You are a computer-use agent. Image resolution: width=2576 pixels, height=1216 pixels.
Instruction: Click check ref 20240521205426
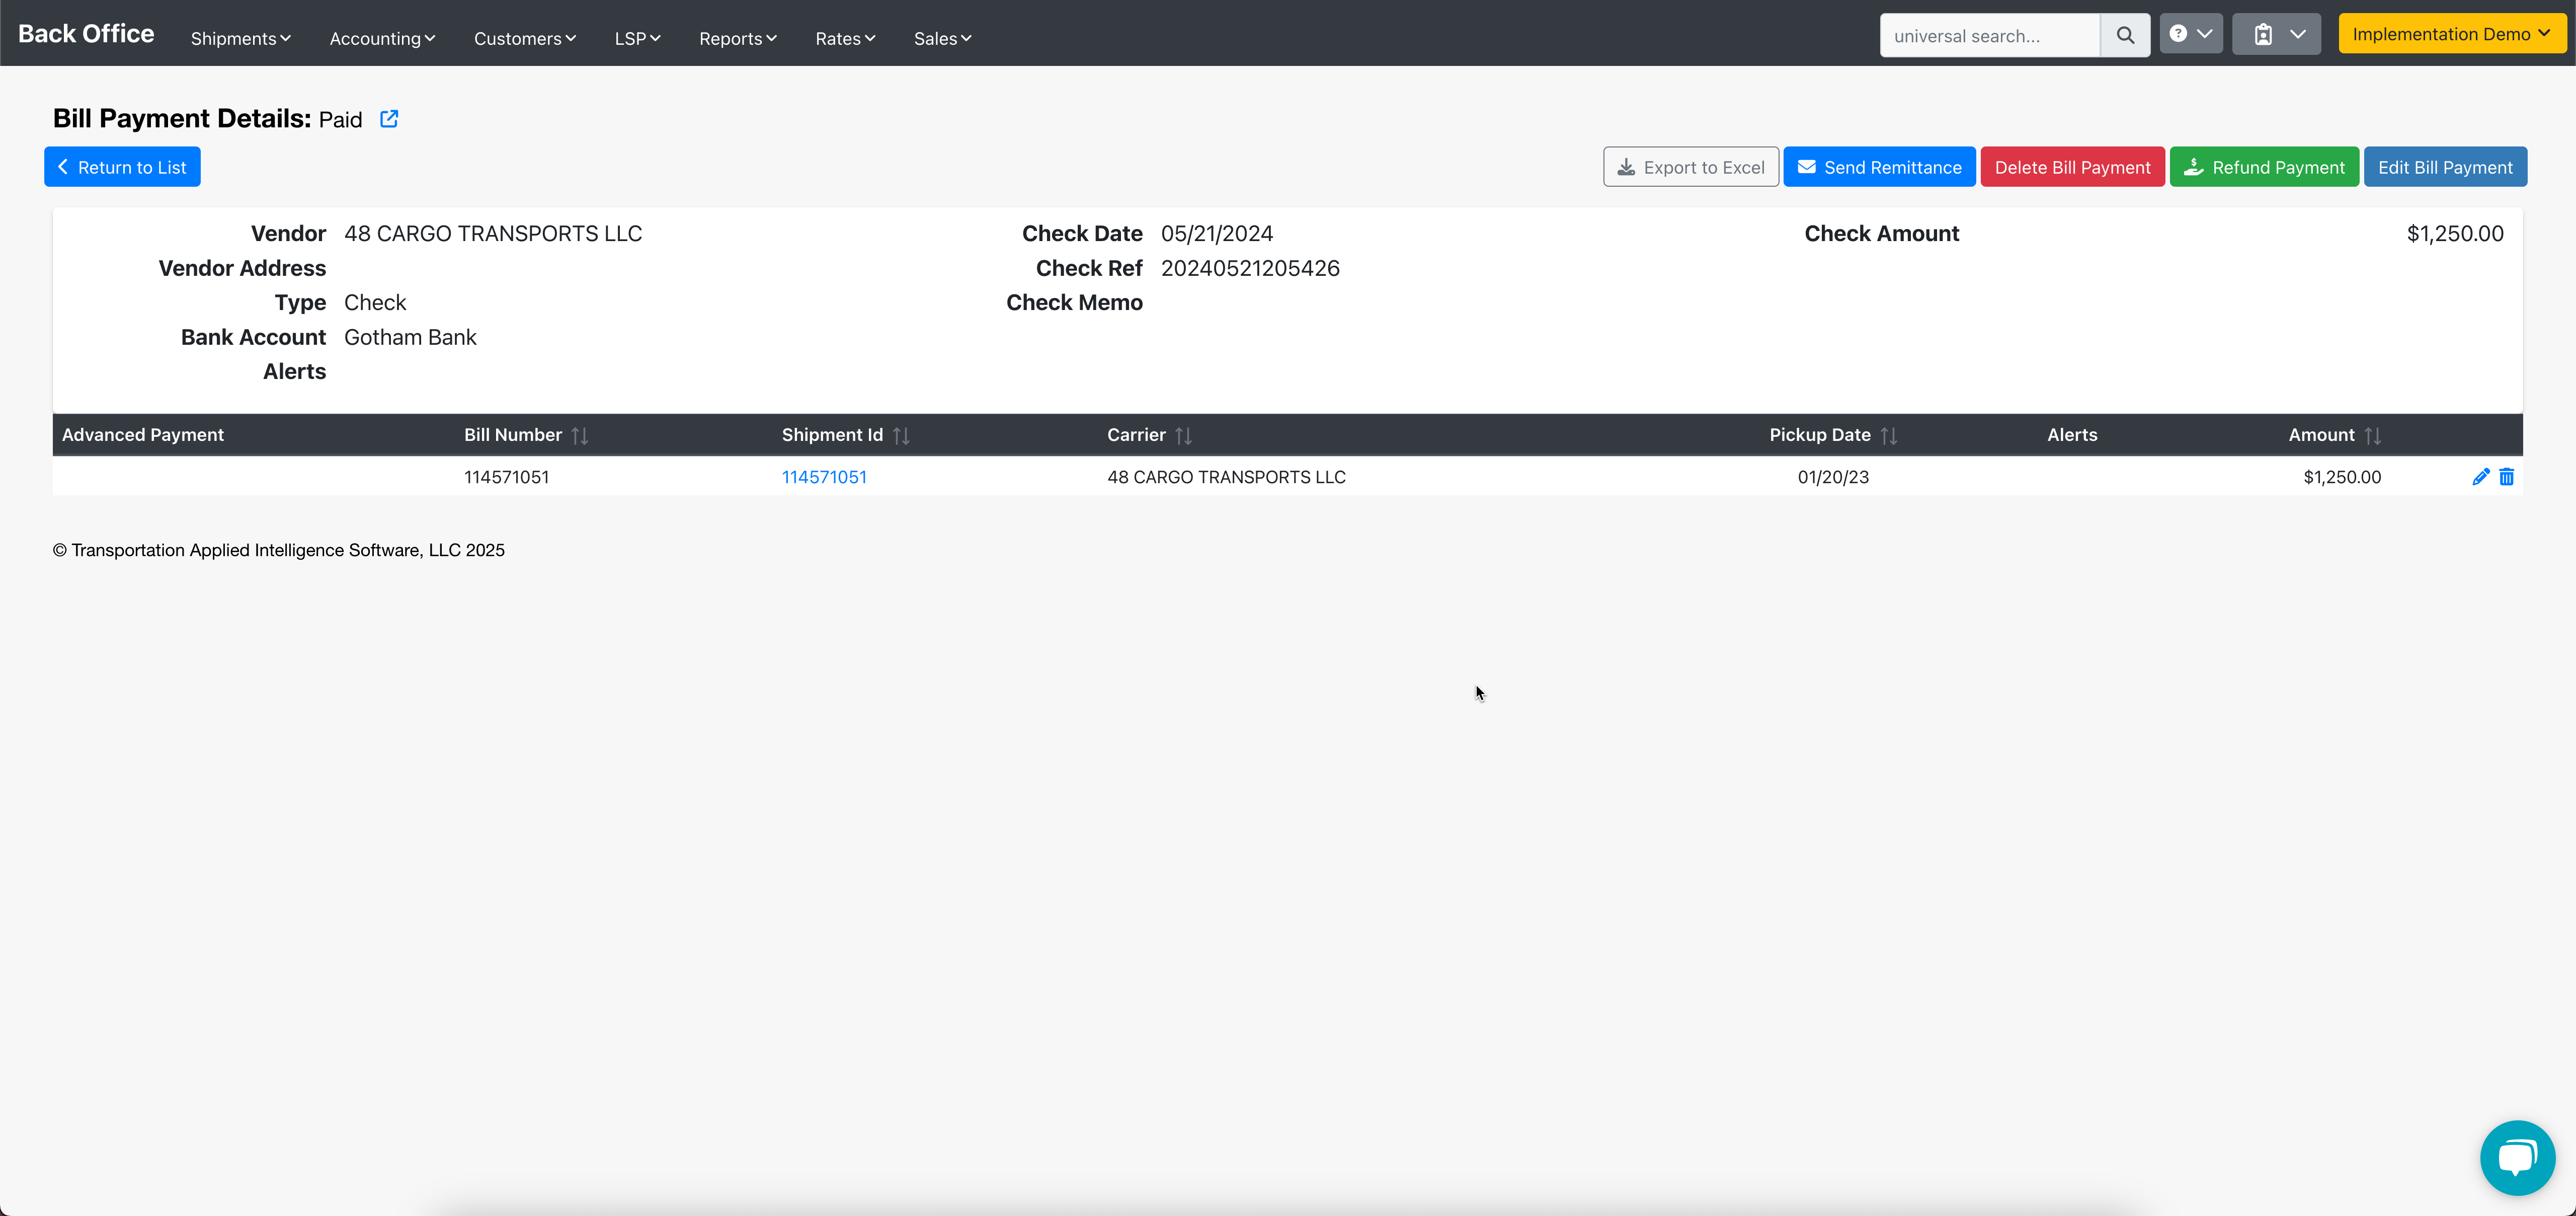(x=1250, y=268)
